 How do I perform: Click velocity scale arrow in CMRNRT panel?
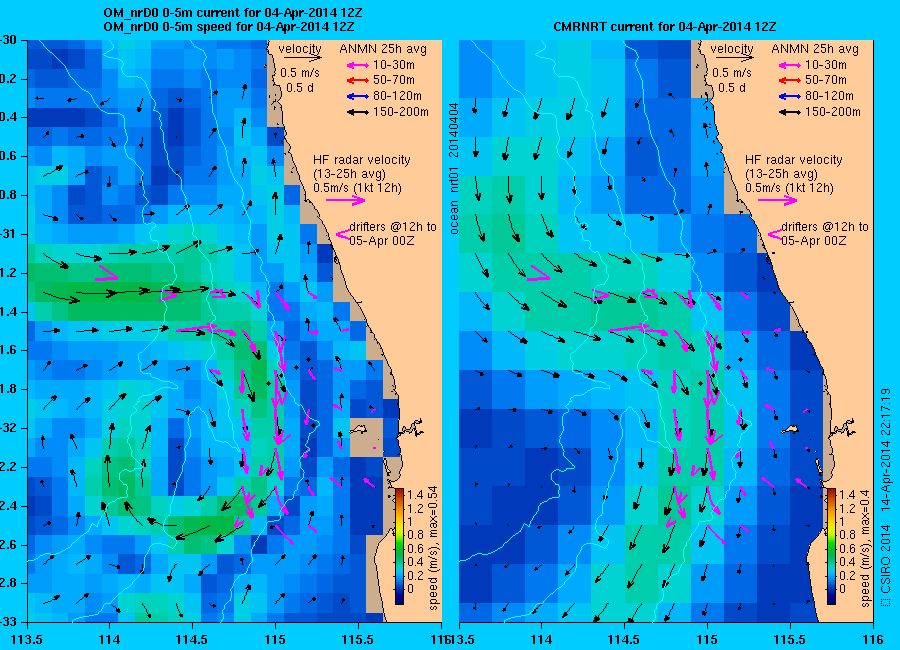coord(735,57)
